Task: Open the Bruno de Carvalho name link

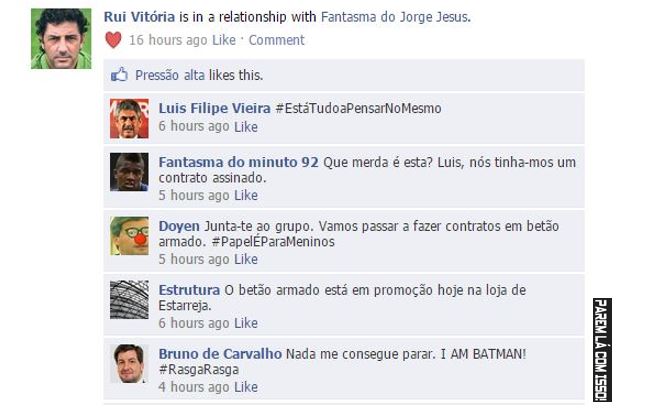Action: (220, 354)
